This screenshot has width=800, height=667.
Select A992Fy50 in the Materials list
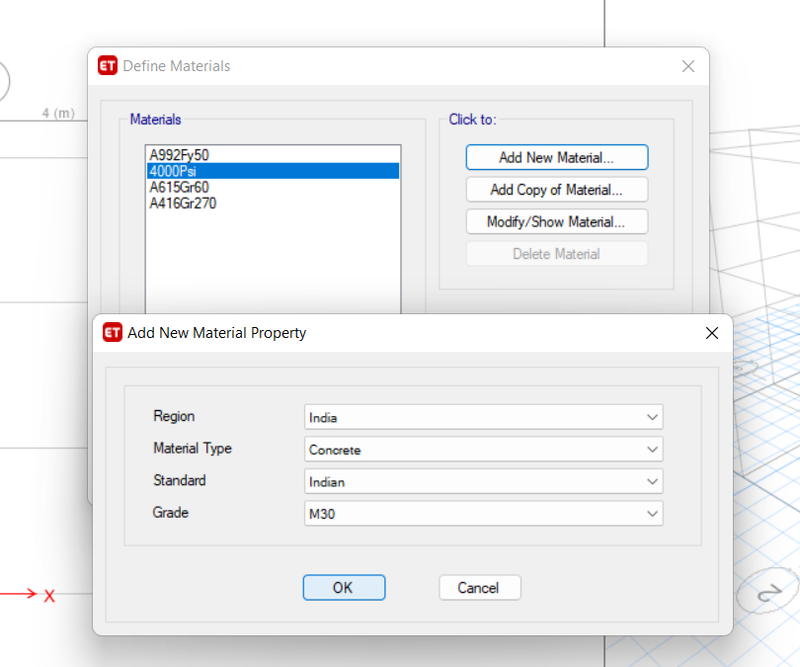(273, 155)
